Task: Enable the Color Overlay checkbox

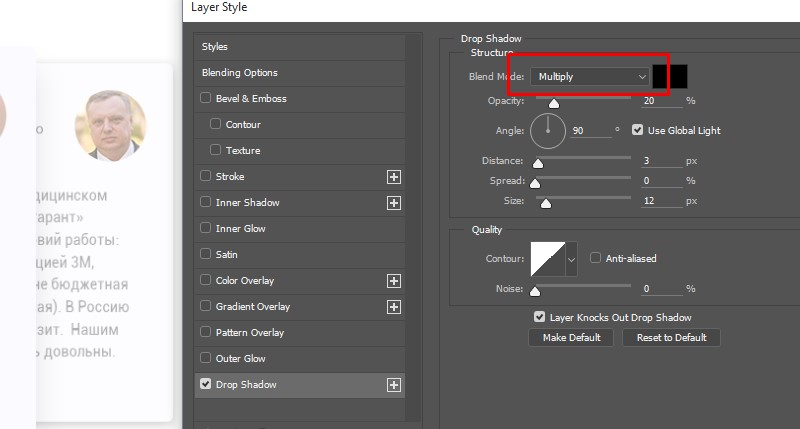Action: pos(206,280)
